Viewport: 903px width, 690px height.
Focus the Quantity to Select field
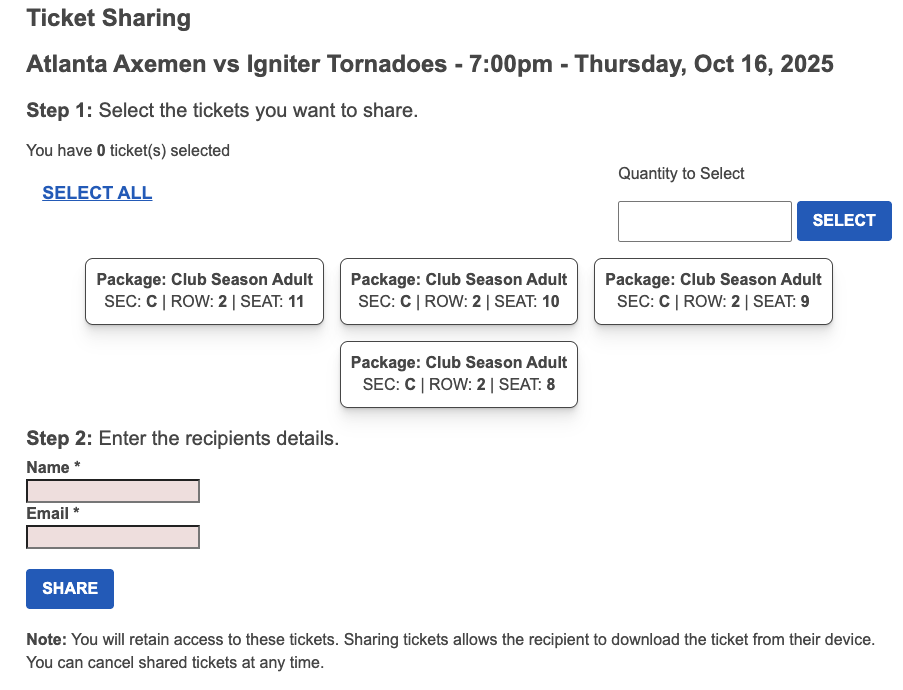[704, 221]
